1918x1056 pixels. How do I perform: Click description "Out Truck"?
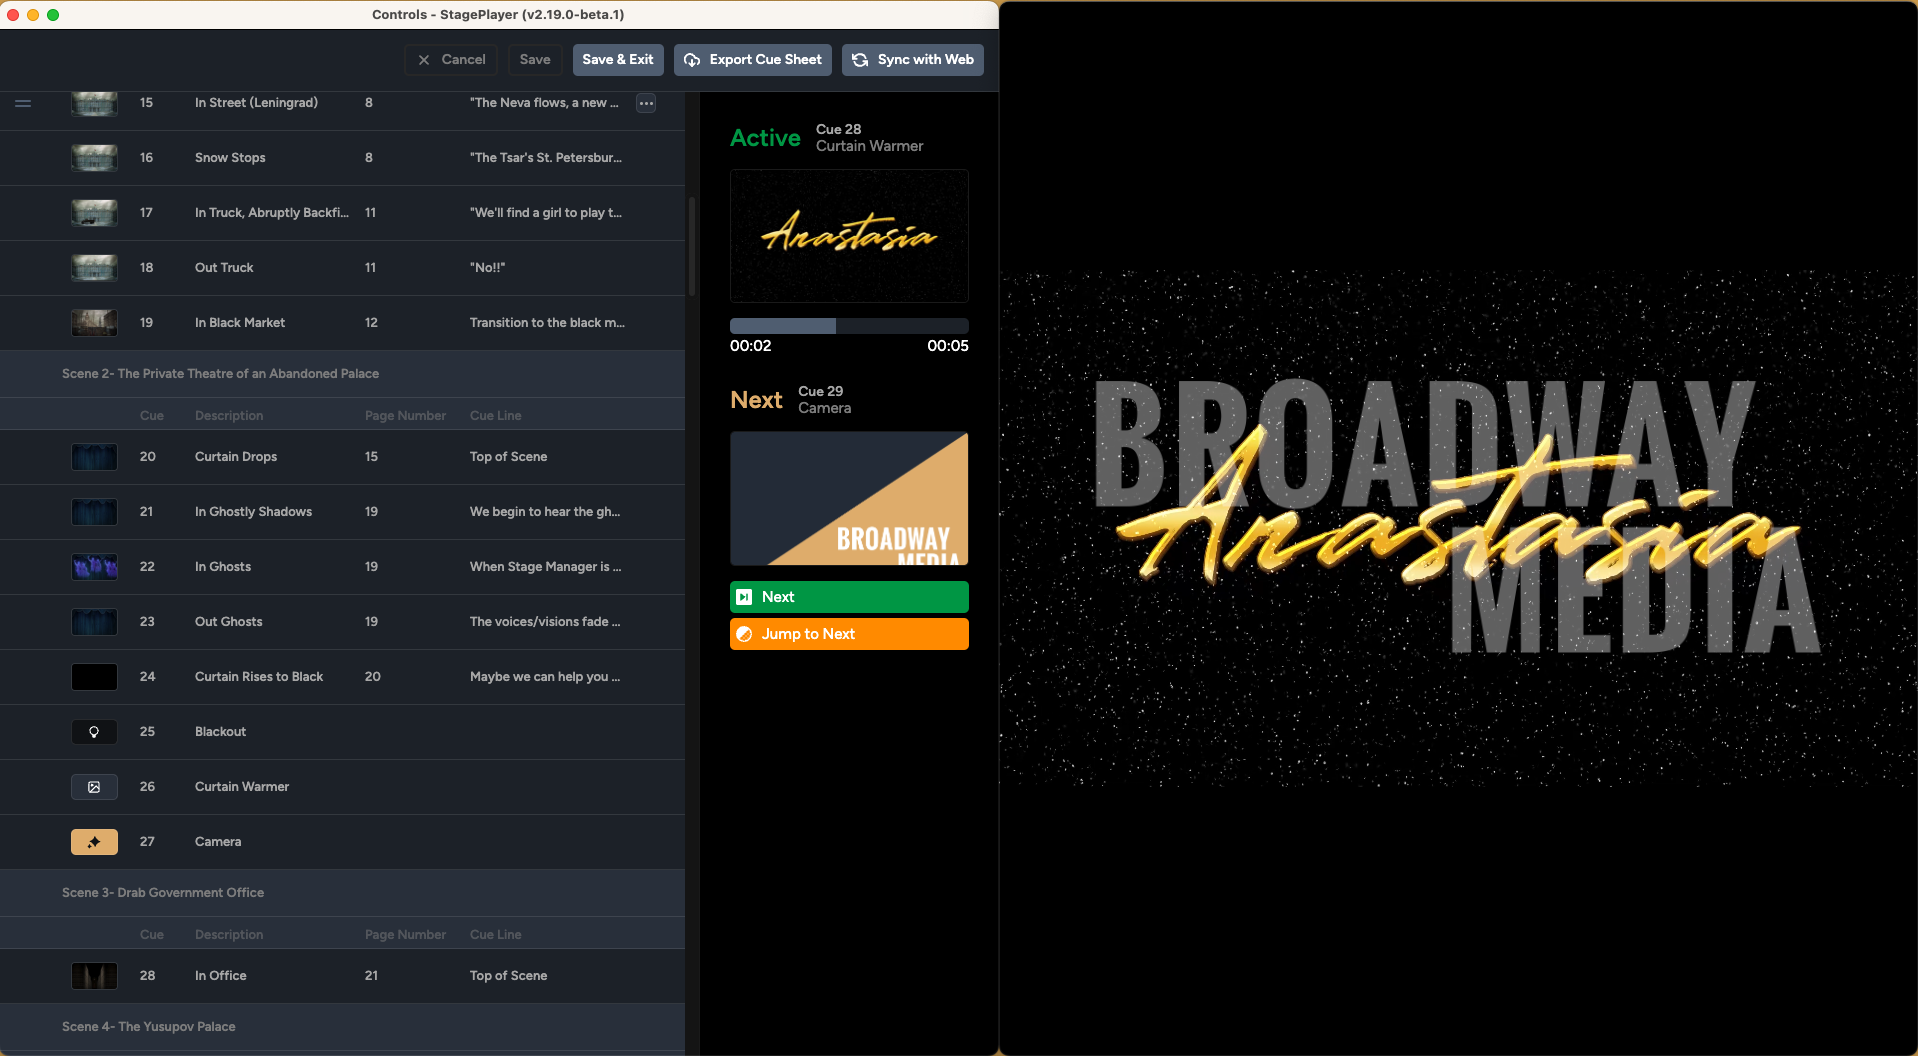tap(224, 268)
